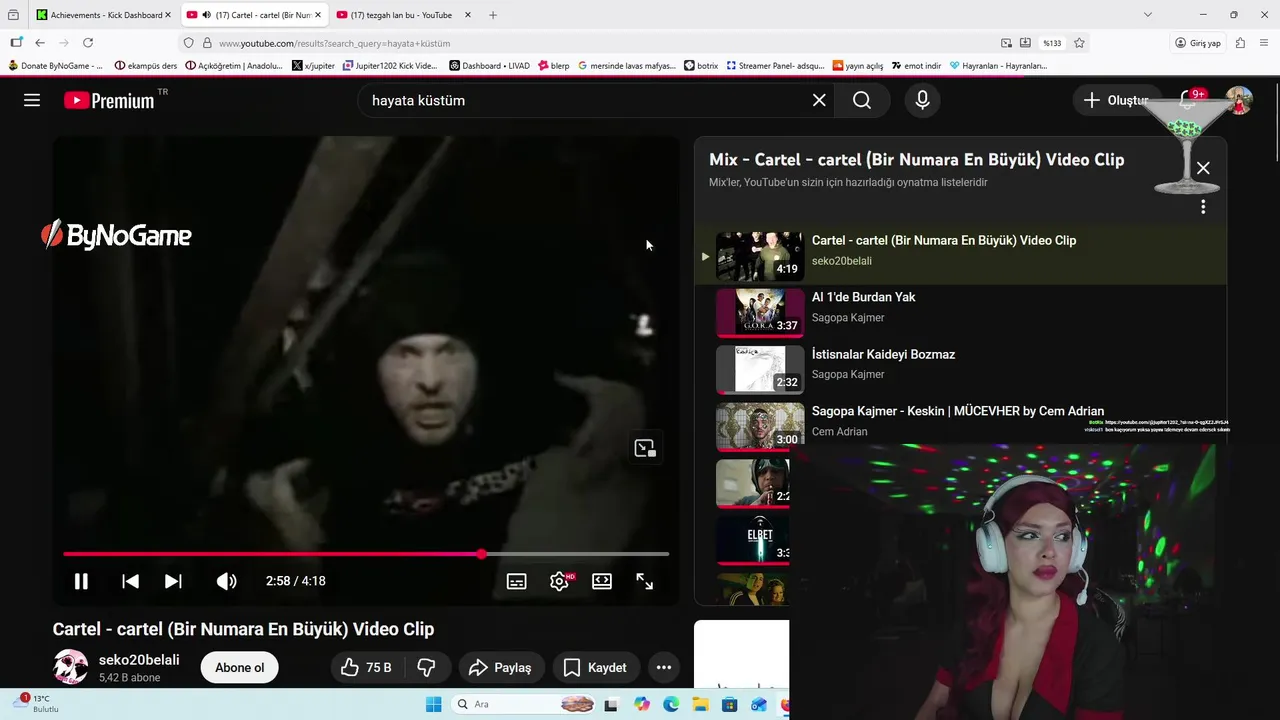The height and width of the screenshot is (720, 1280).
Task: Open Streamer Panel bookmark
Action: tap(775, 66)
